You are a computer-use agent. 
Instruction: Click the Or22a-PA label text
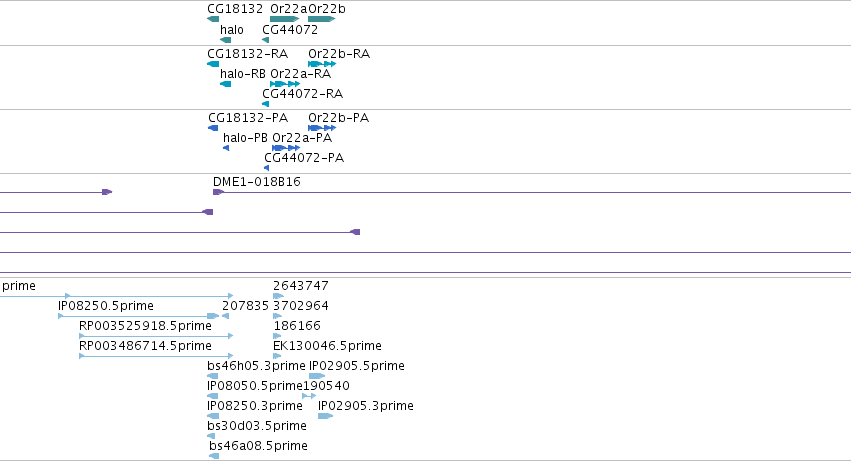point(302,138)
